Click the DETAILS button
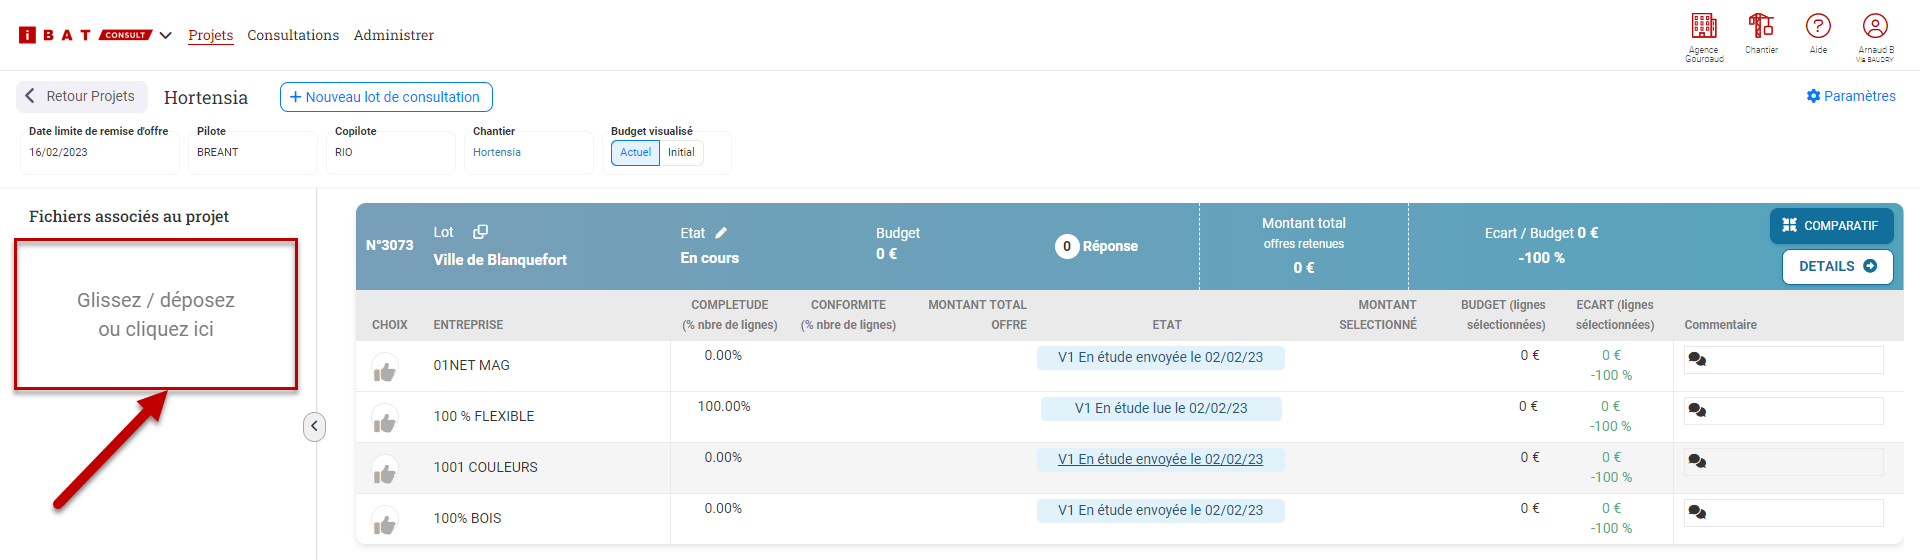 pyautogui.click(x=1837, y=267)
